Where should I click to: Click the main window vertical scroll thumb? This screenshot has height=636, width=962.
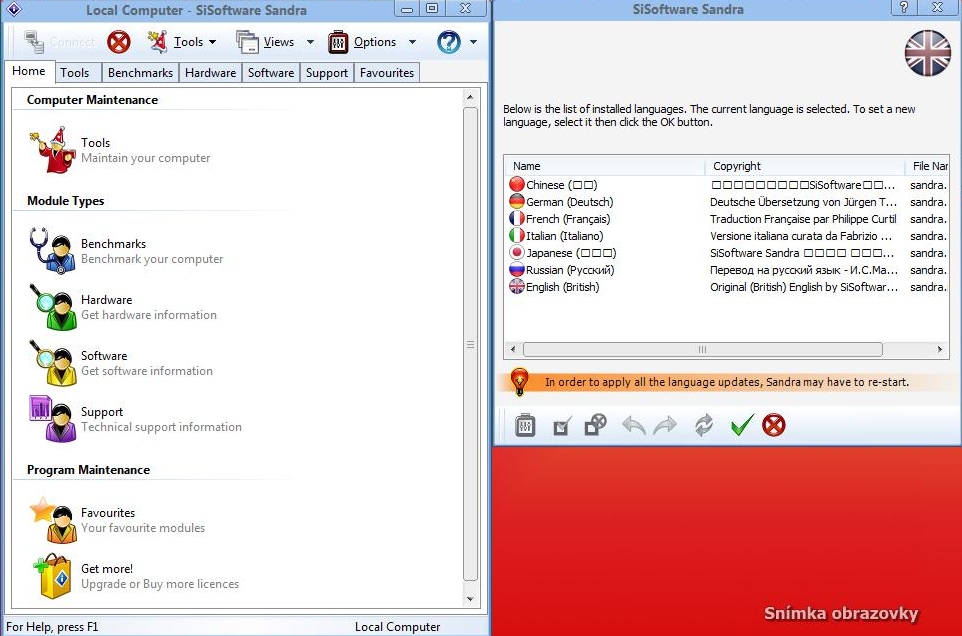(471, 344)
